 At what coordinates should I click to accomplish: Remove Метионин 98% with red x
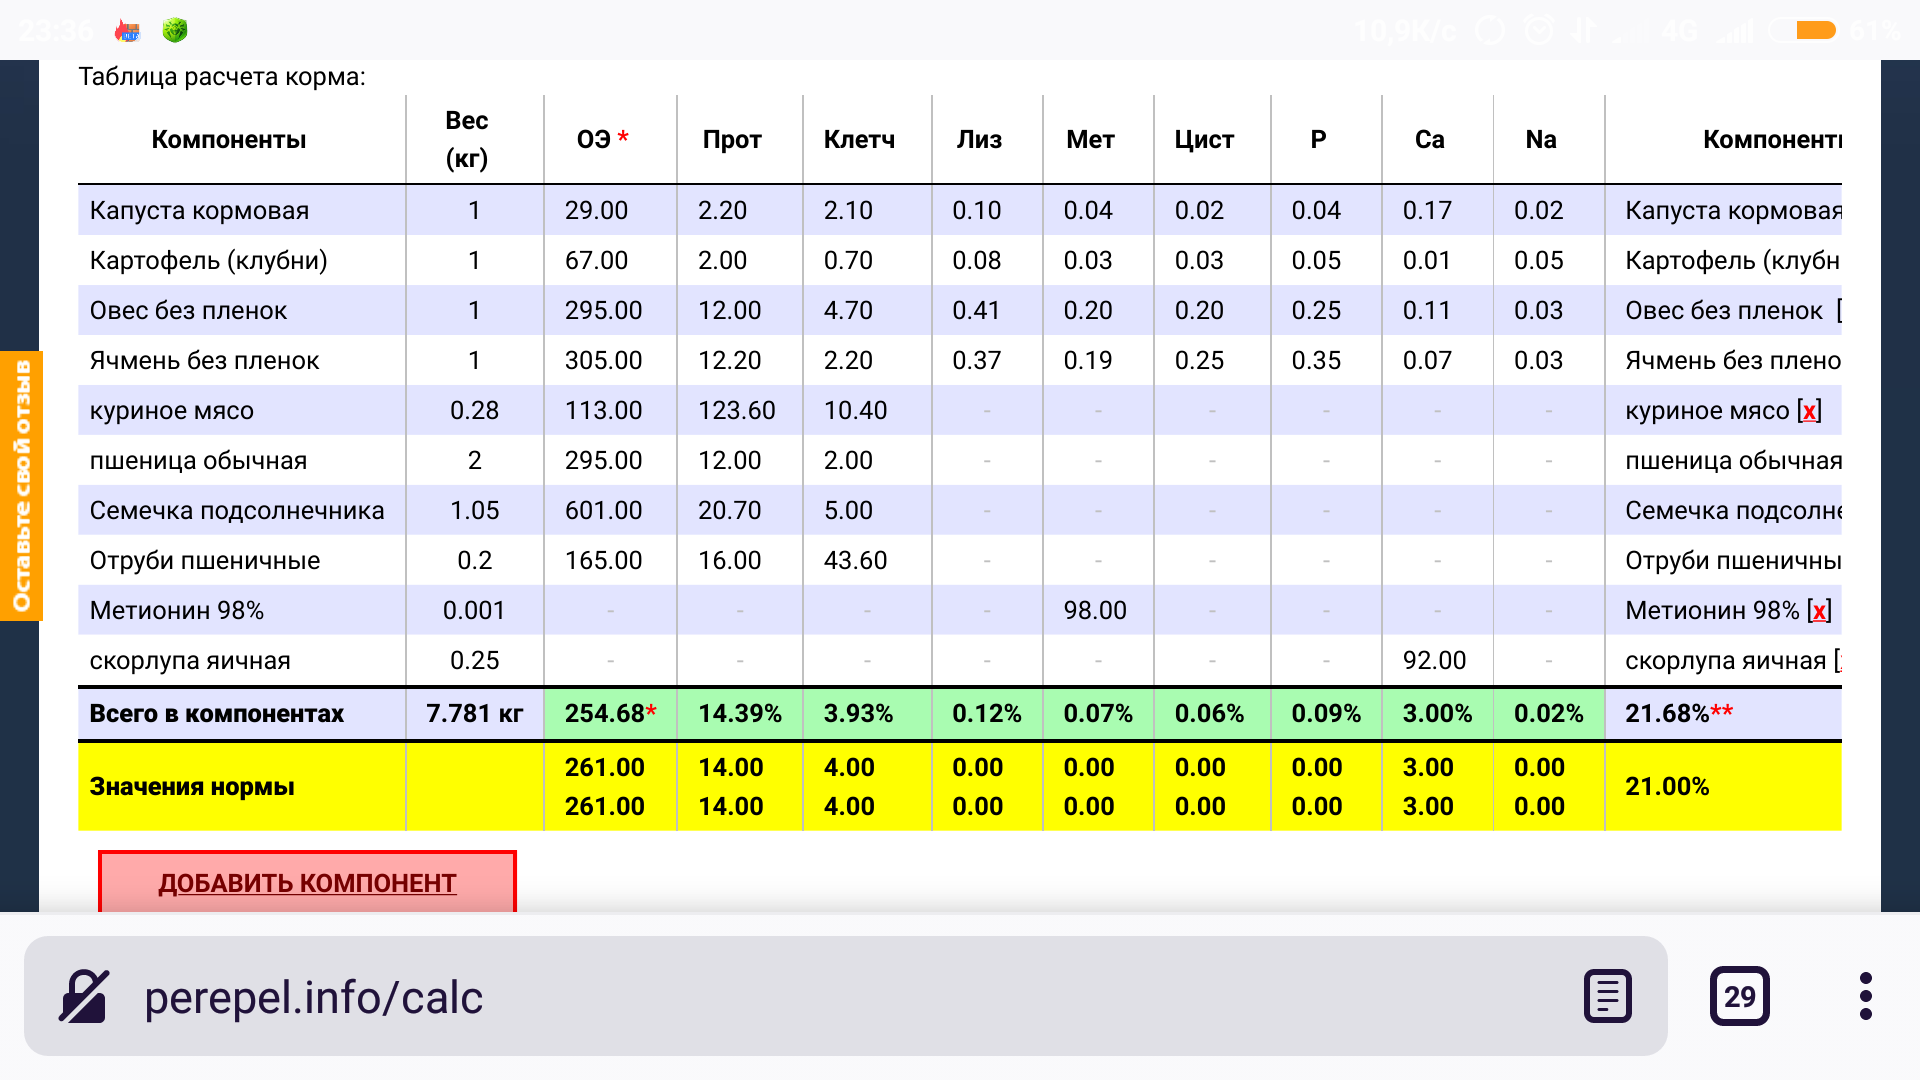click(1819, 610)
